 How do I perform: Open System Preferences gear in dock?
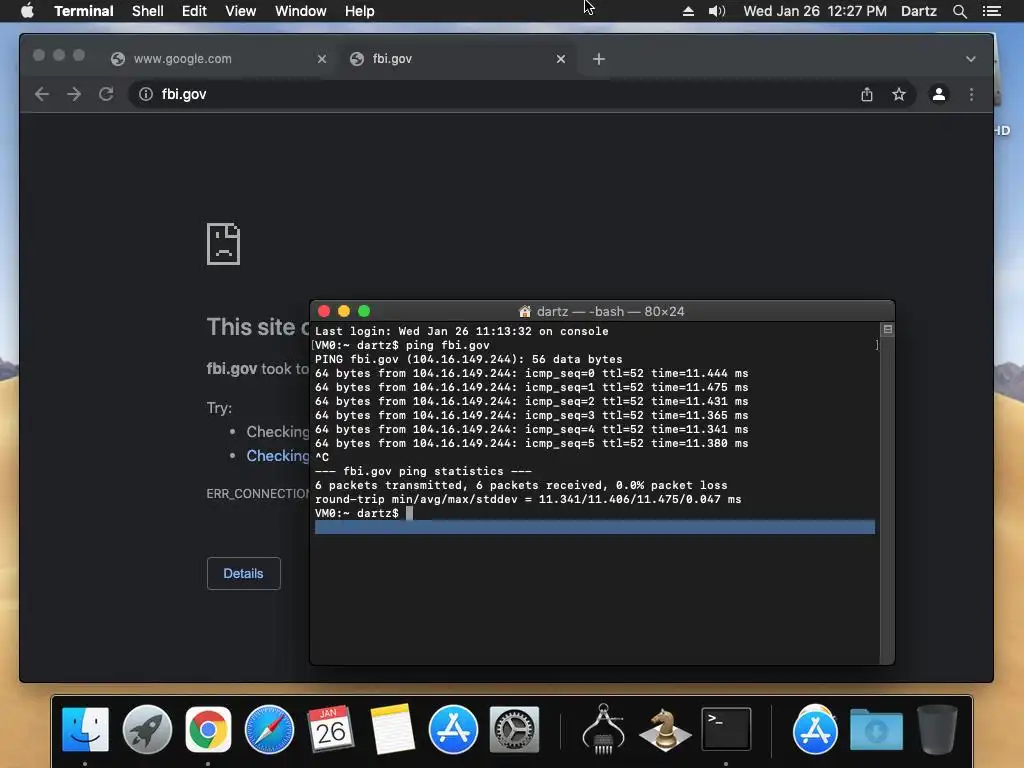[x=515, y=729]
